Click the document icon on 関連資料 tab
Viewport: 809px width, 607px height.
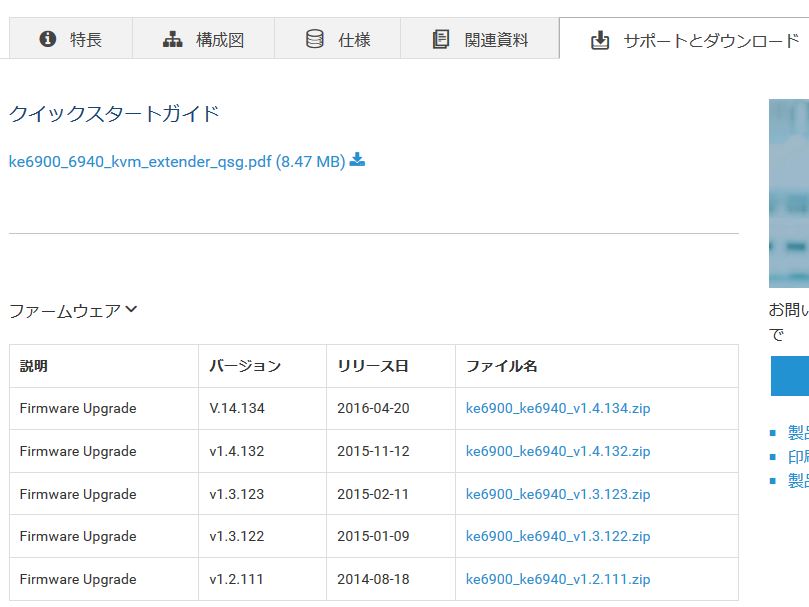pos(441,40)
